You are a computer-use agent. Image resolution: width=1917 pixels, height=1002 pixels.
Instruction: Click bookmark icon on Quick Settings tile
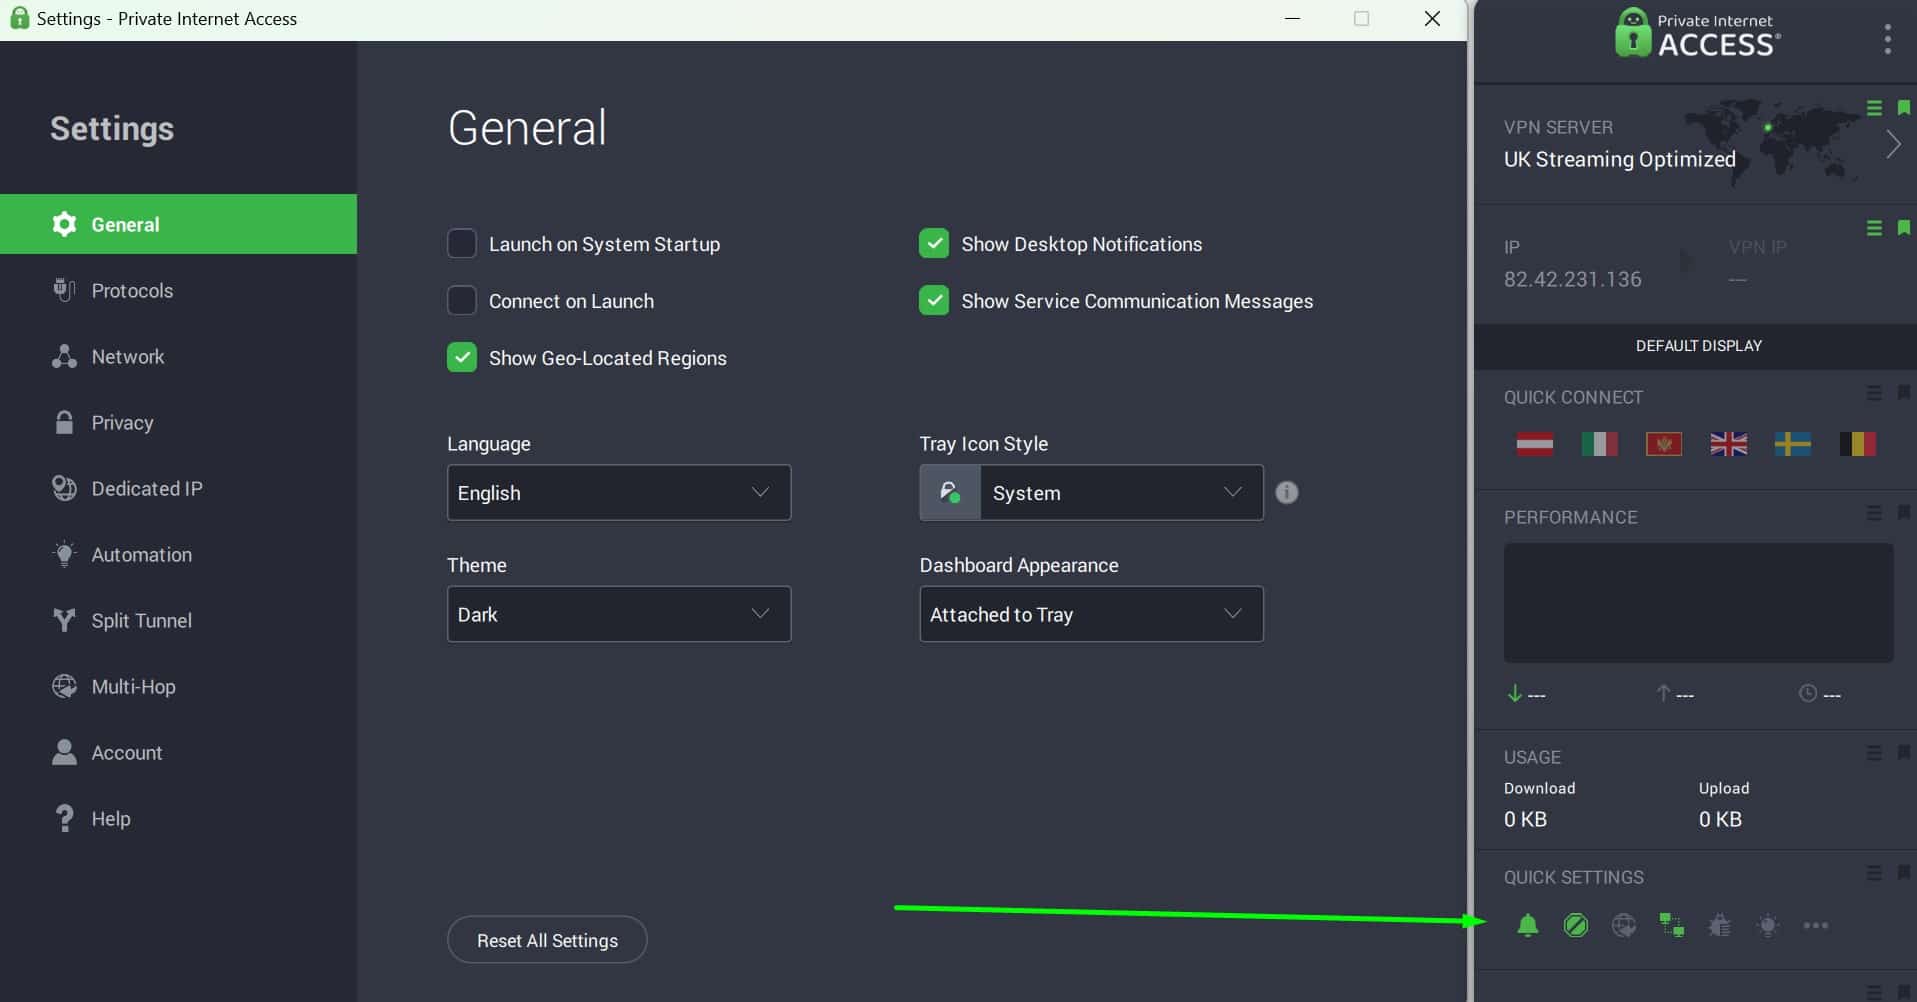1904,873
